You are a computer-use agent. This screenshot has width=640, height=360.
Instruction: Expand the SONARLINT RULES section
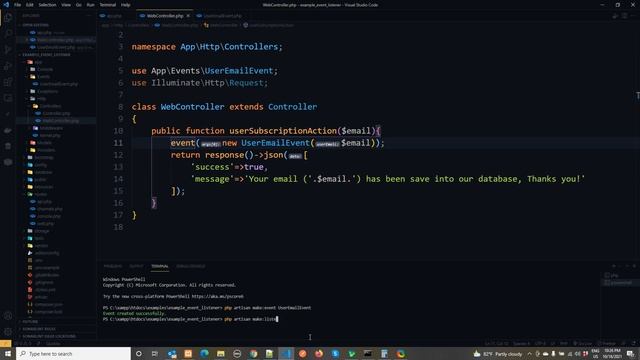39,329
